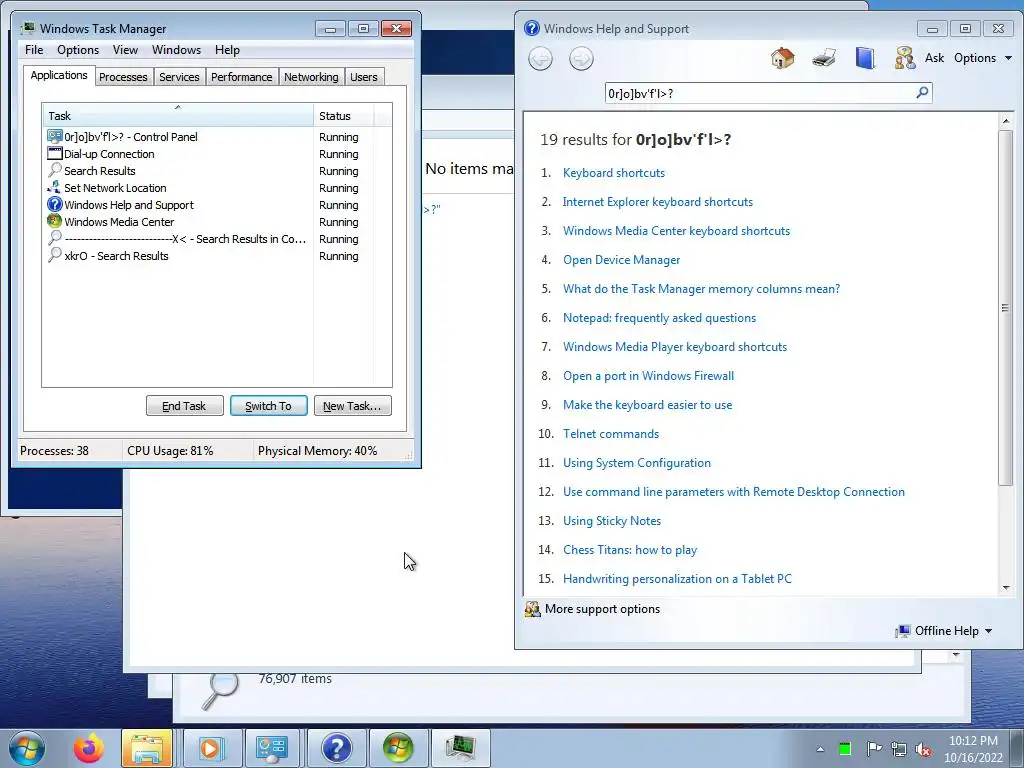Click the CPU Usage: 81% status text
The height and width of the screenshot is (768, 1024).
(x=170, y=451)
